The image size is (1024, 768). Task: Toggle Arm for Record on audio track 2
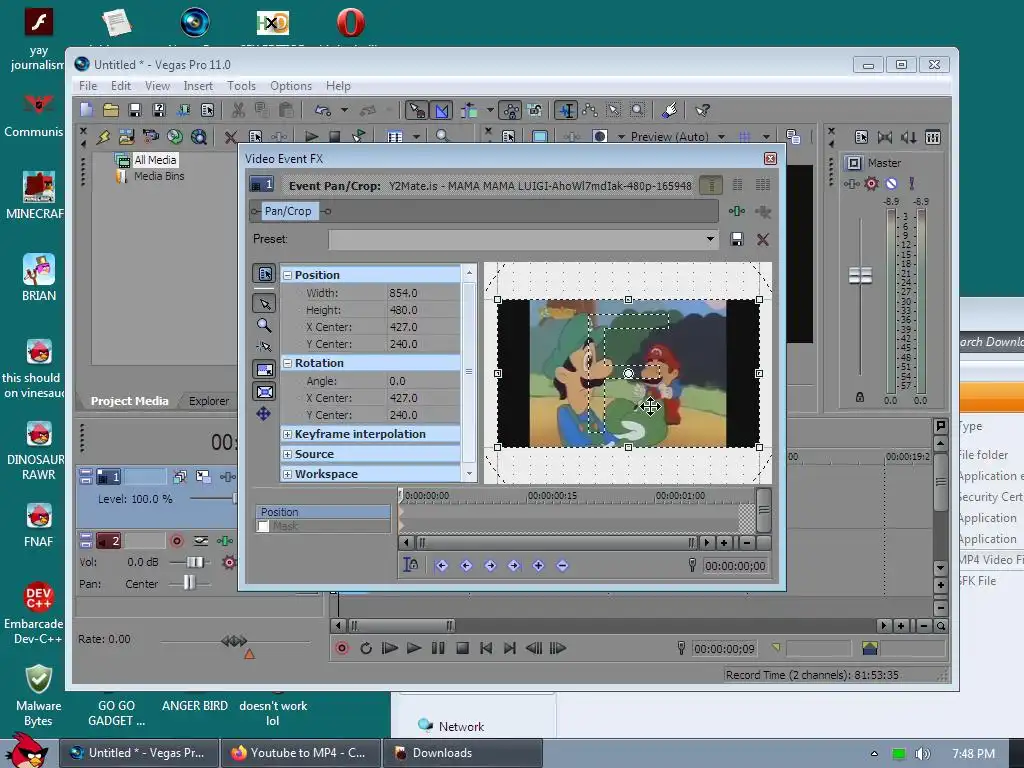point(176,541)
